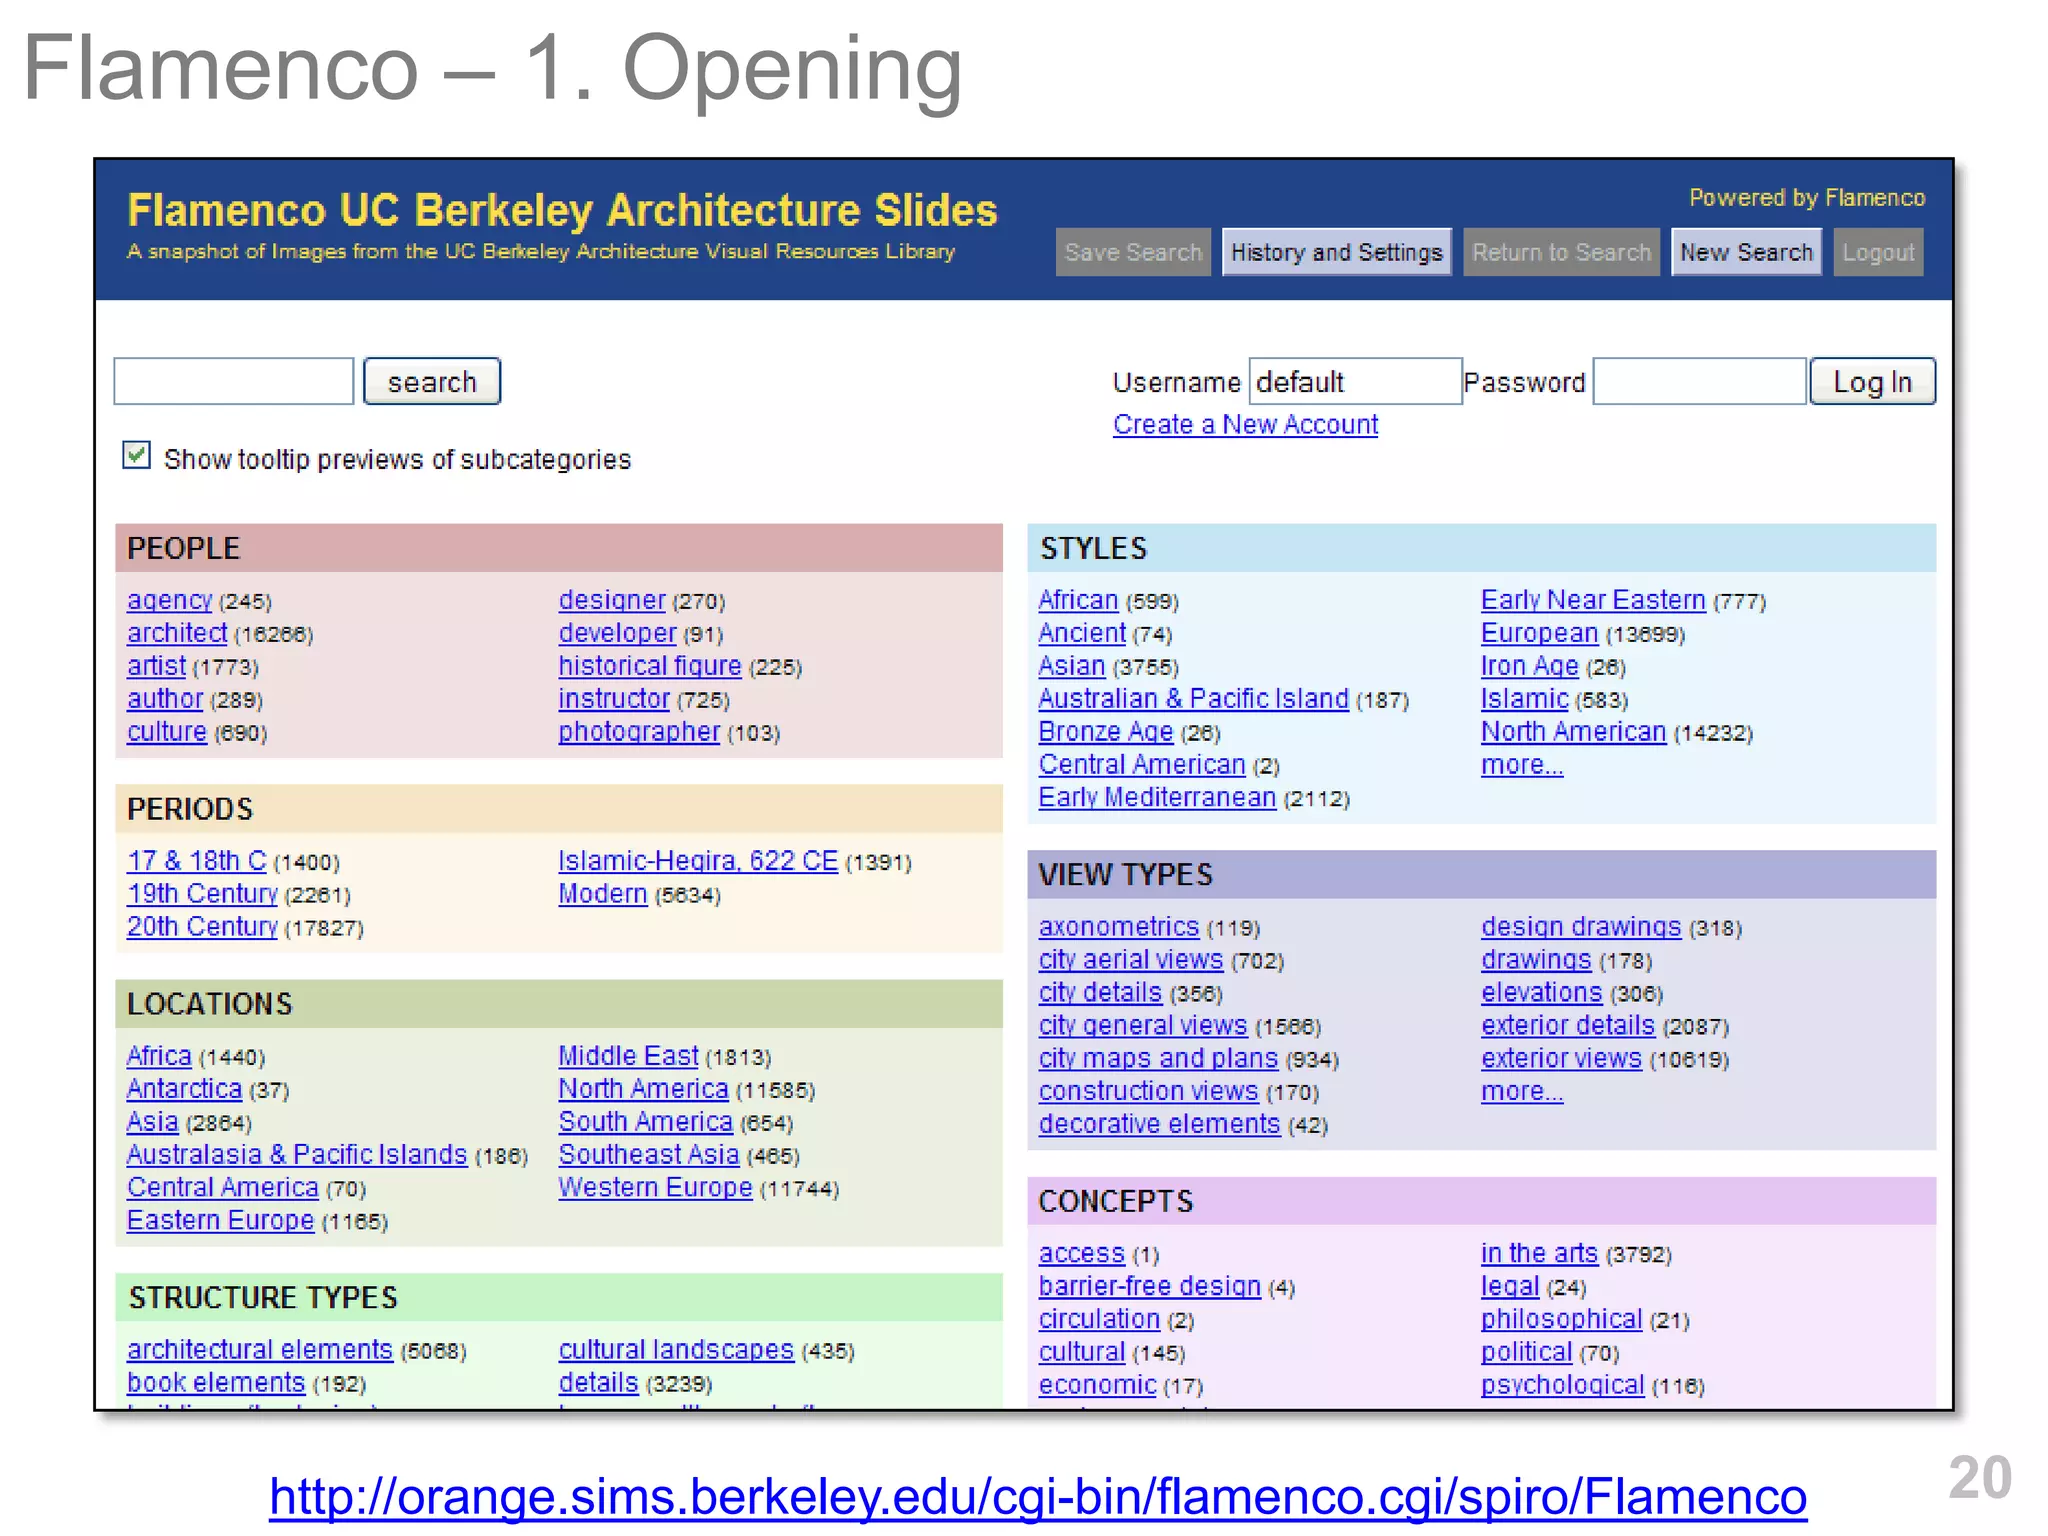Click the Username input field
Image resolution: width=2048 pixels, height=1536 pixels.
[1355, 382]
